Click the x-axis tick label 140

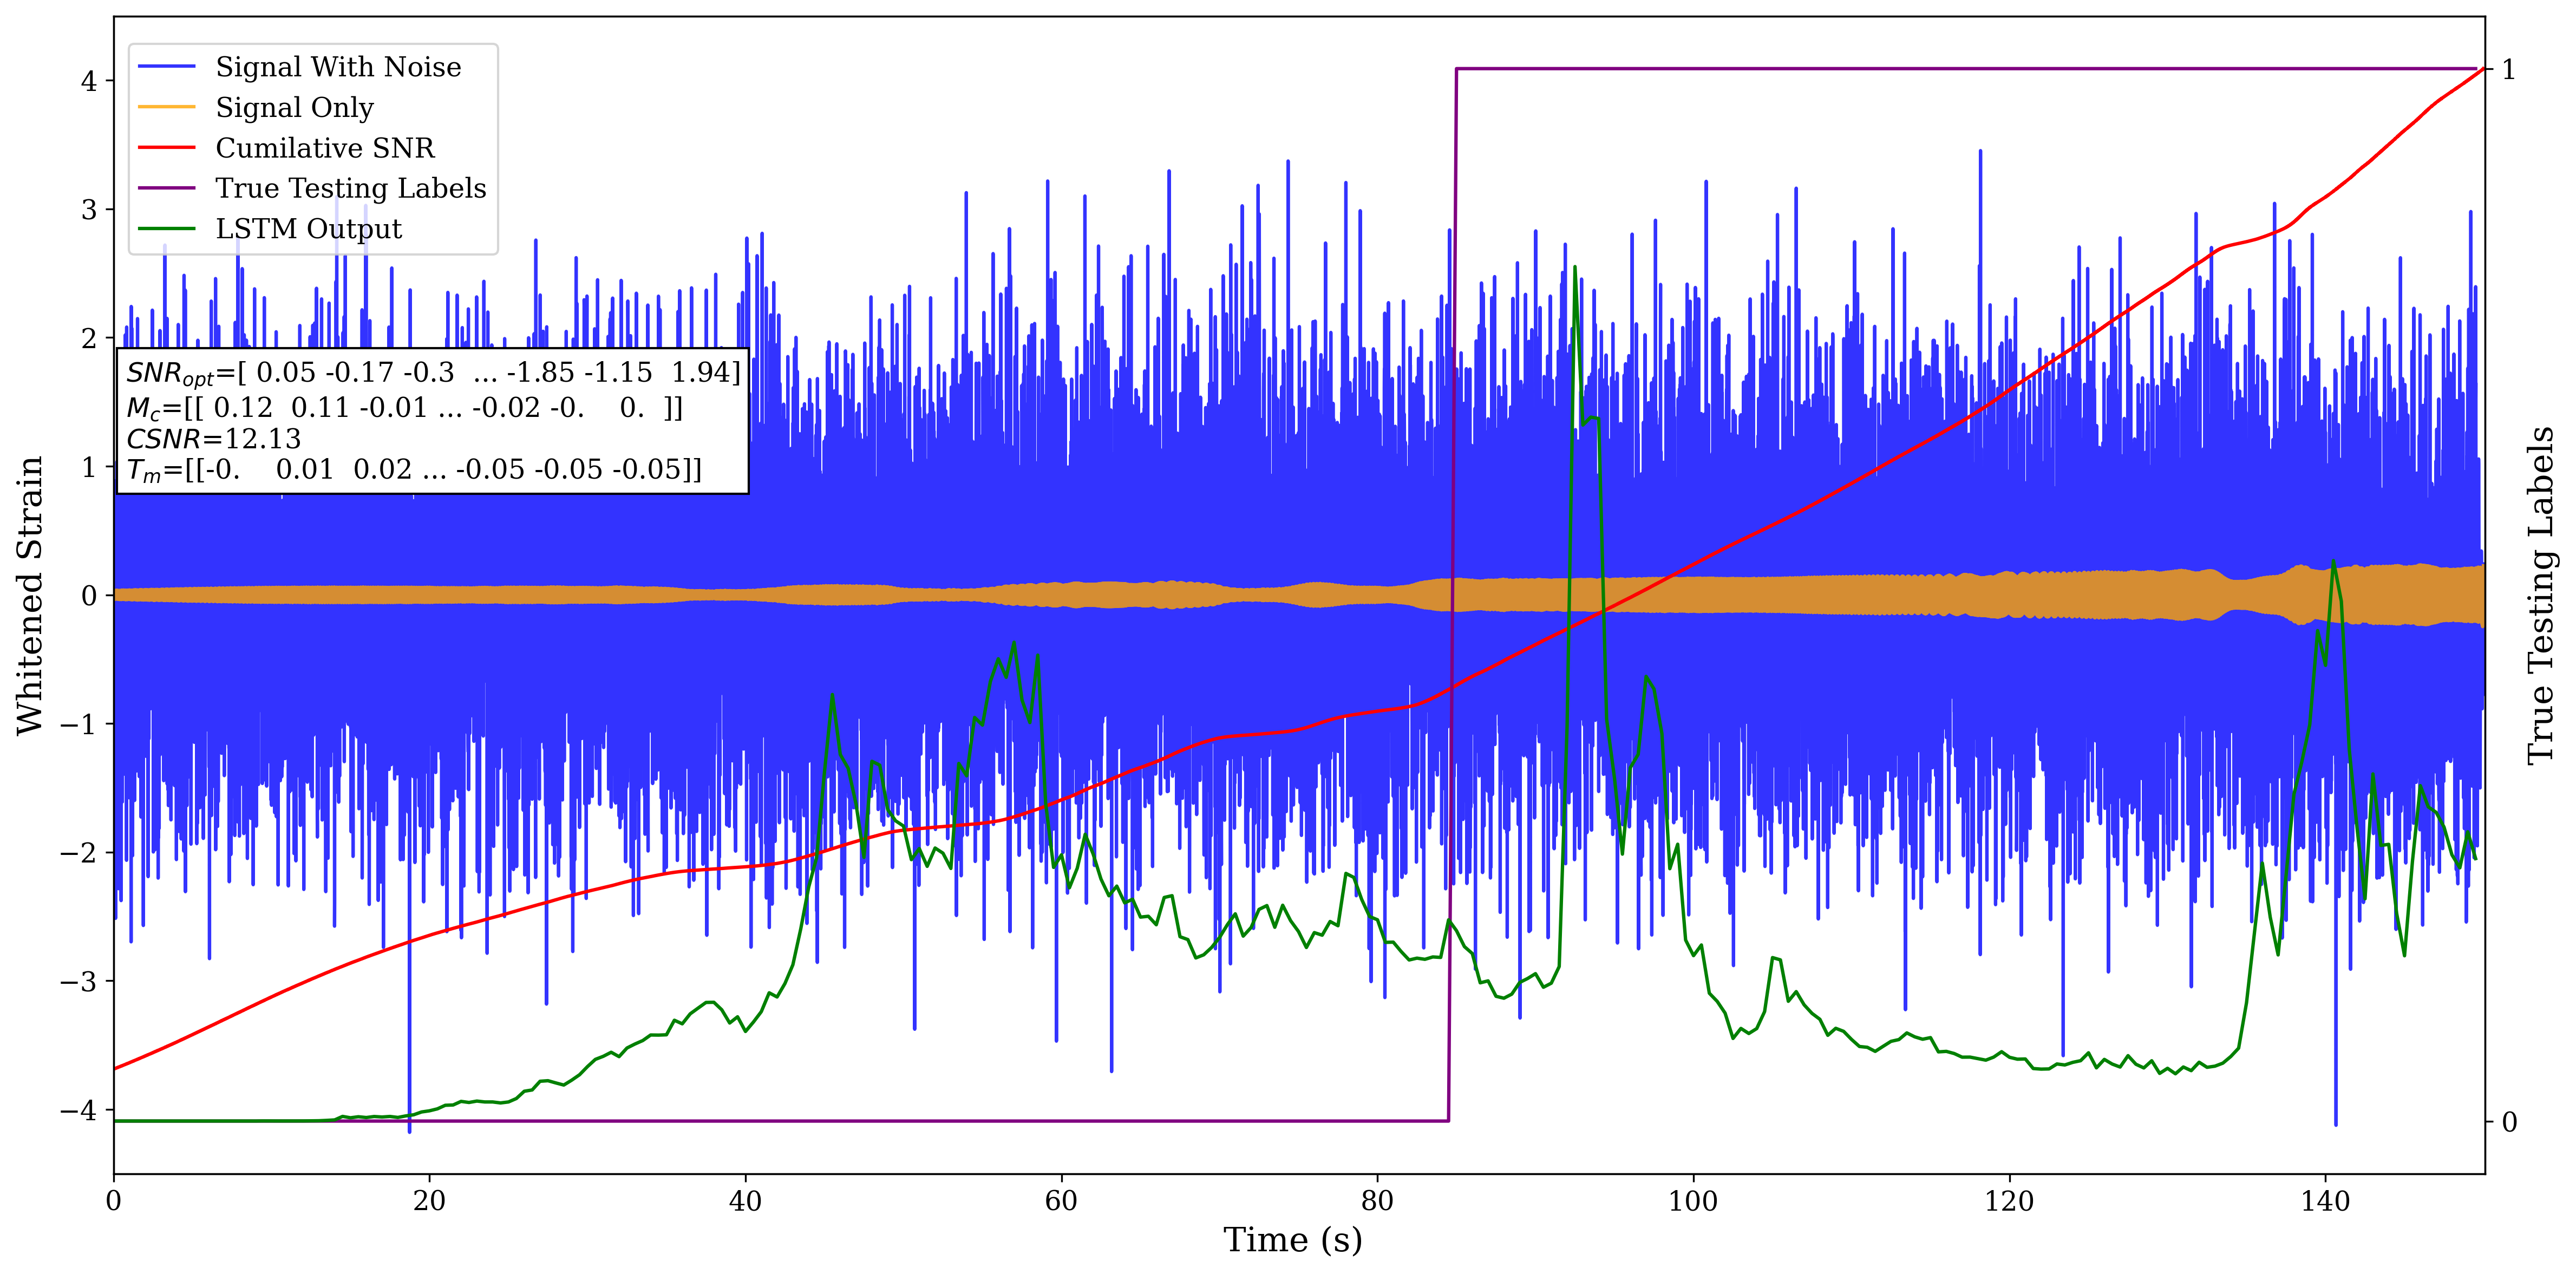click(x=2325, y=1200)
